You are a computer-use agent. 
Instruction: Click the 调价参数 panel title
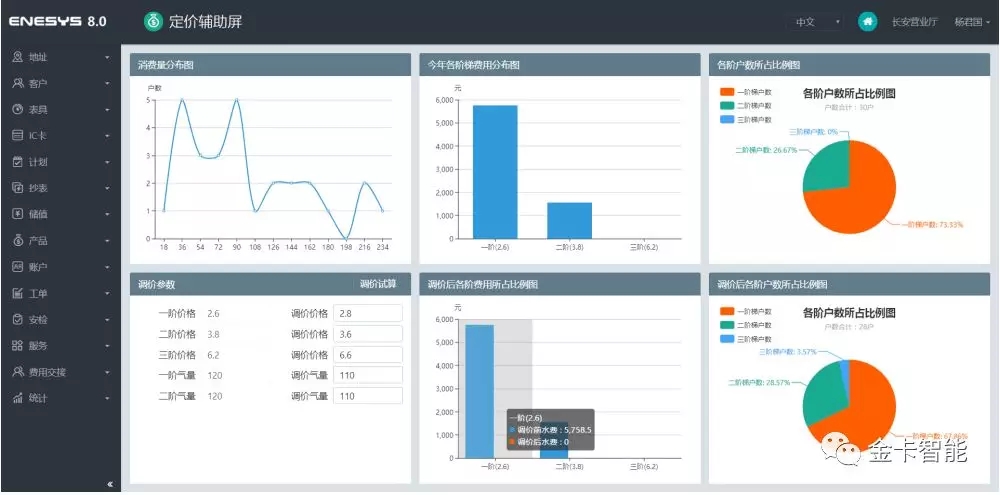156,284
